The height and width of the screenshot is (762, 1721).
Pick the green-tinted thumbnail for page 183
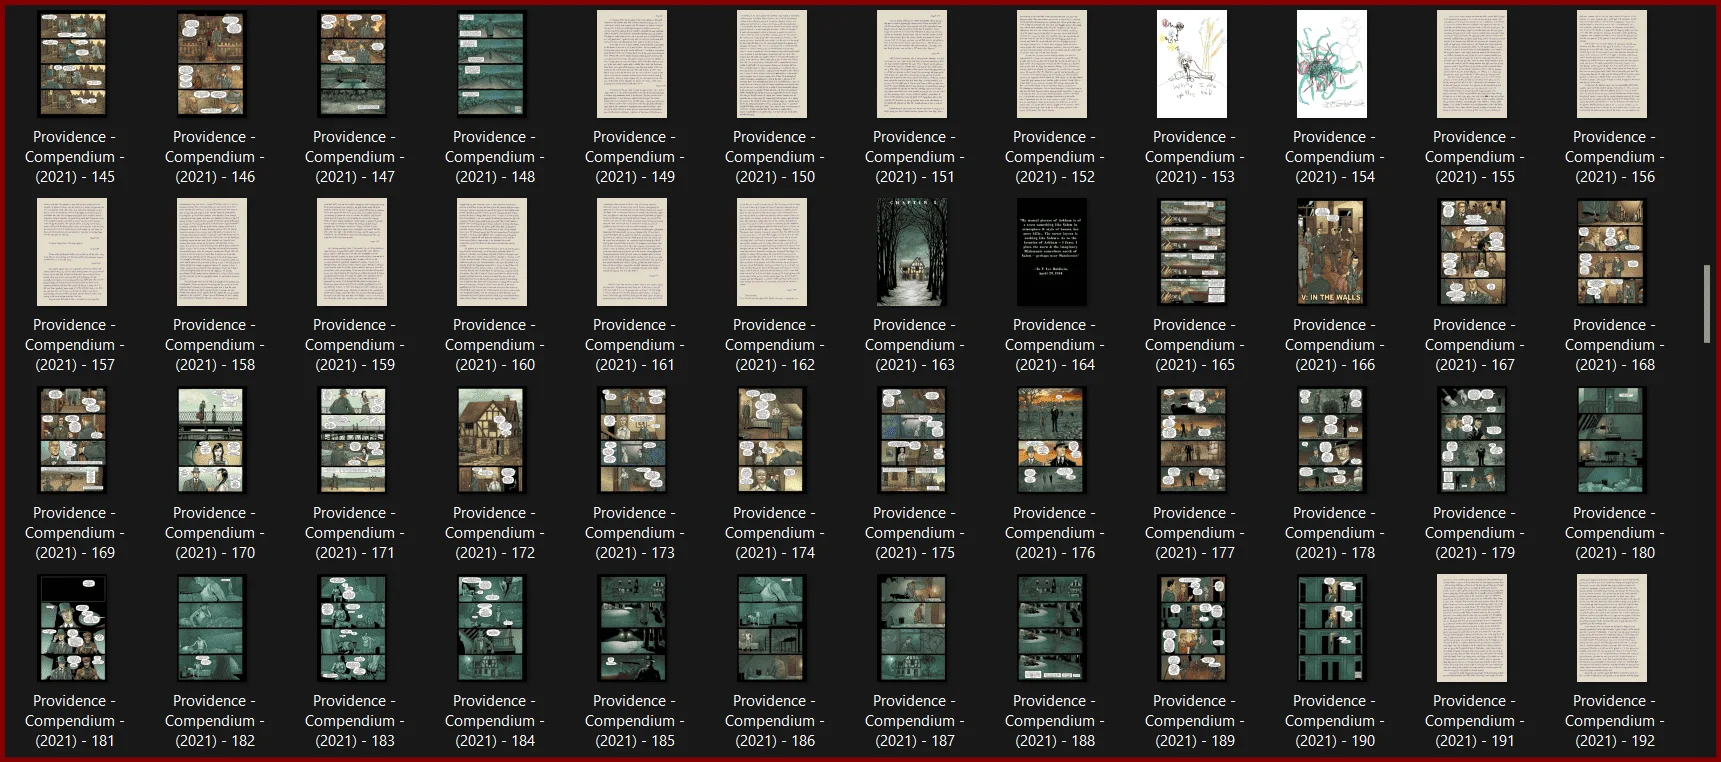[352, 628]
